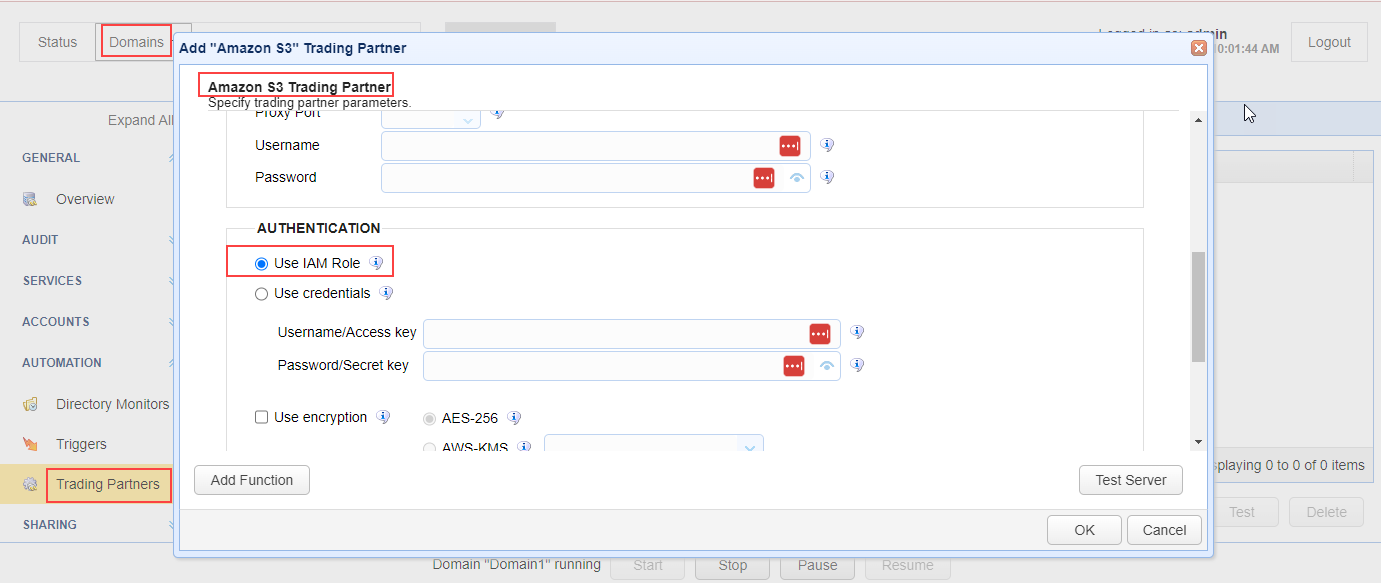Click info icon next to Use encryption

coord(383,417)
